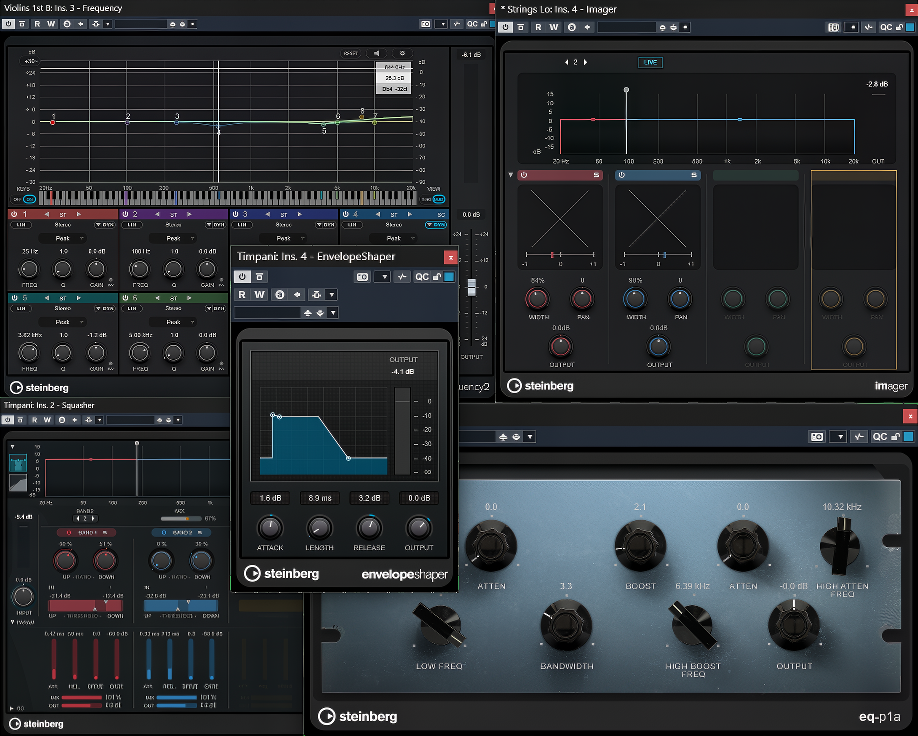Toggle power of Imager red band 1
918x736 pixels.
click(524, 175)
